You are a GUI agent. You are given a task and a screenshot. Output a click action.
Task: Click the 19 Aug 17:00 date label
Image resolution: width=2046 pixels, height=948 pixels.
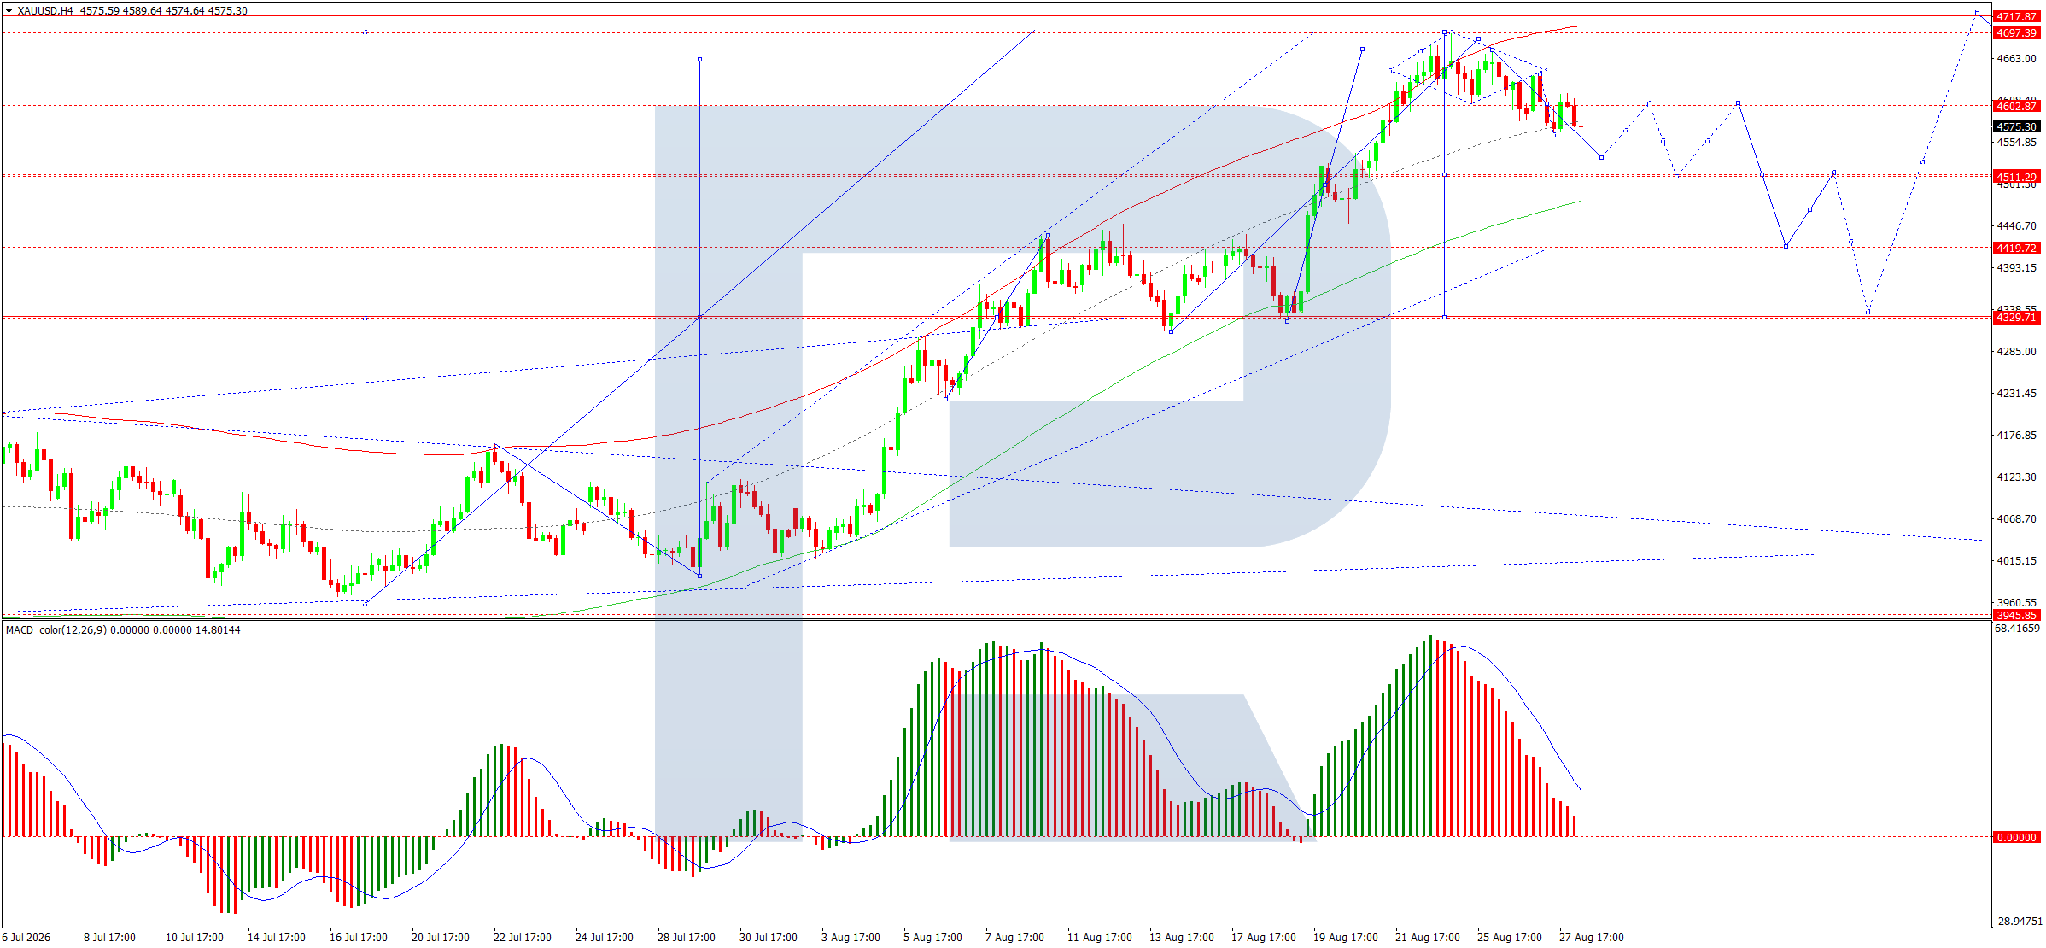pos(1345,938)
